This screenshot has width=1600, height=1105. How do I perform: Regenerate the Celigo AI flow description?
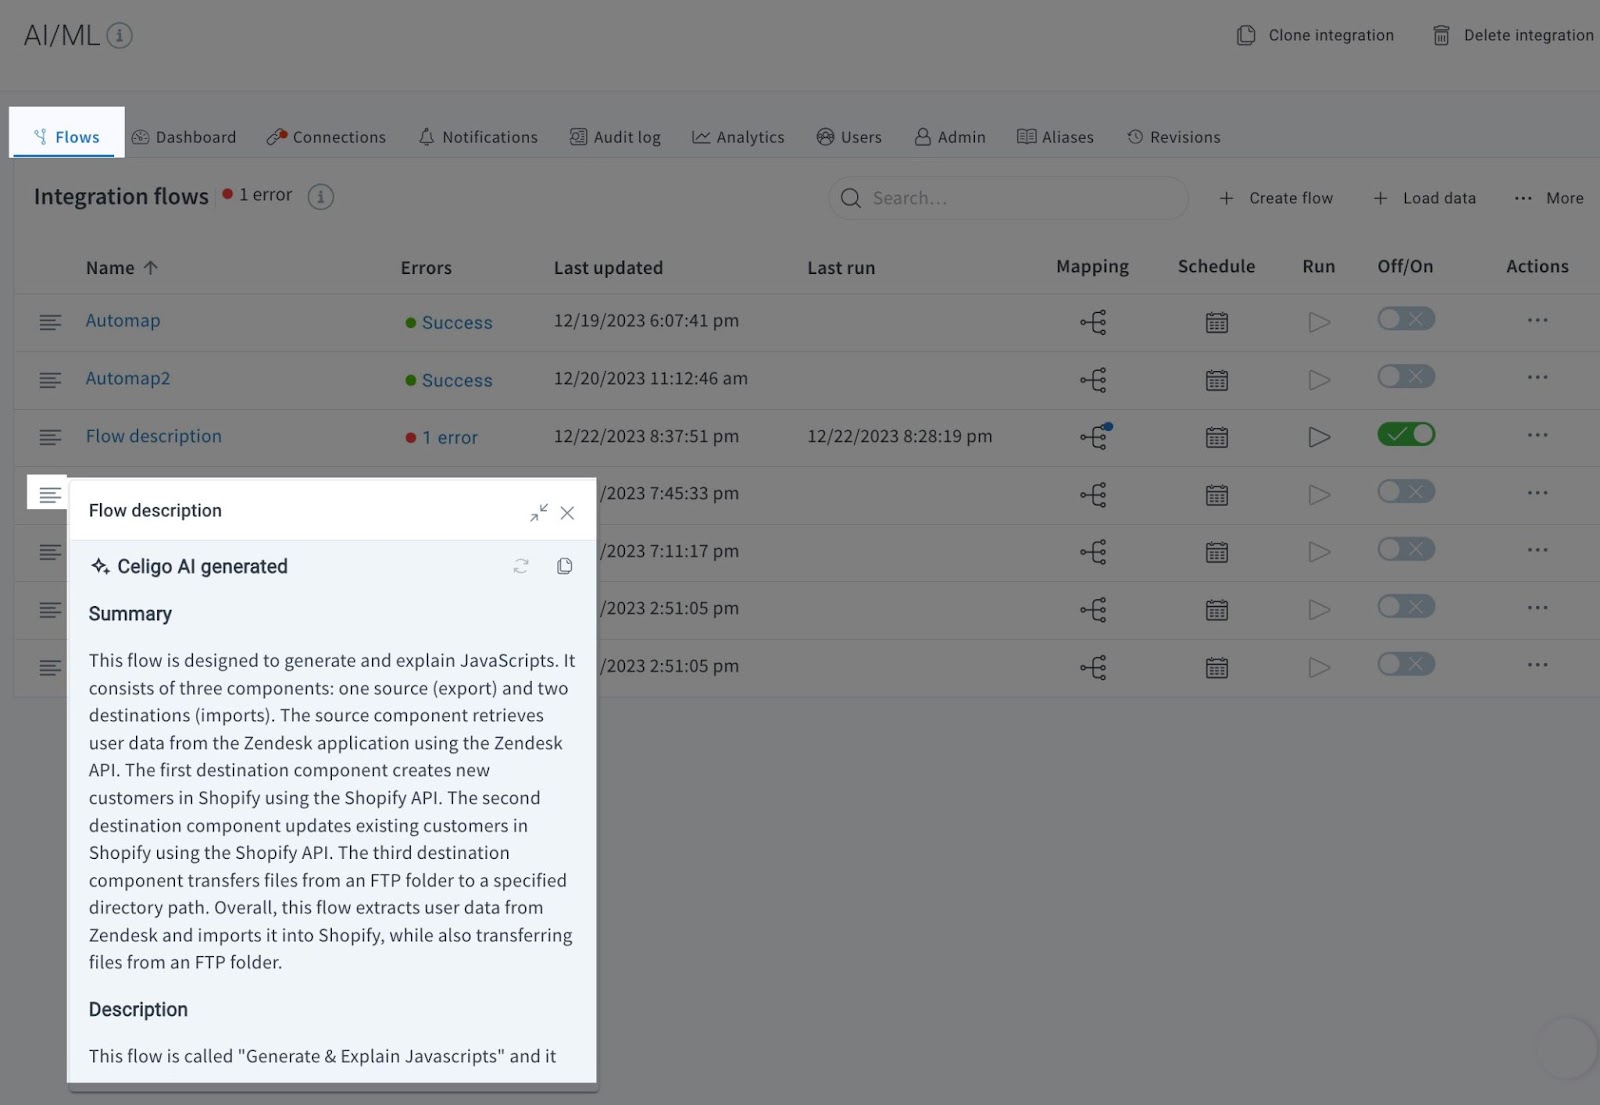pyautogui.click(x=520, y=565)
